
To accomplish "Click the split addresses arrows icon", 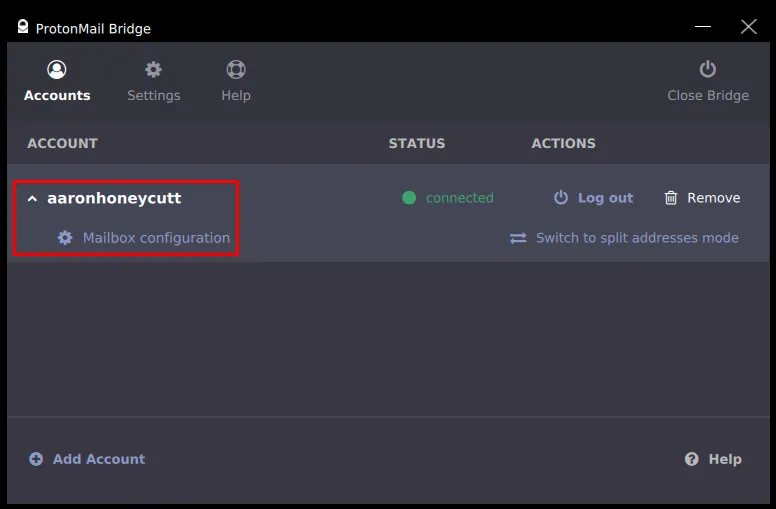I will [x=518, y=238].
